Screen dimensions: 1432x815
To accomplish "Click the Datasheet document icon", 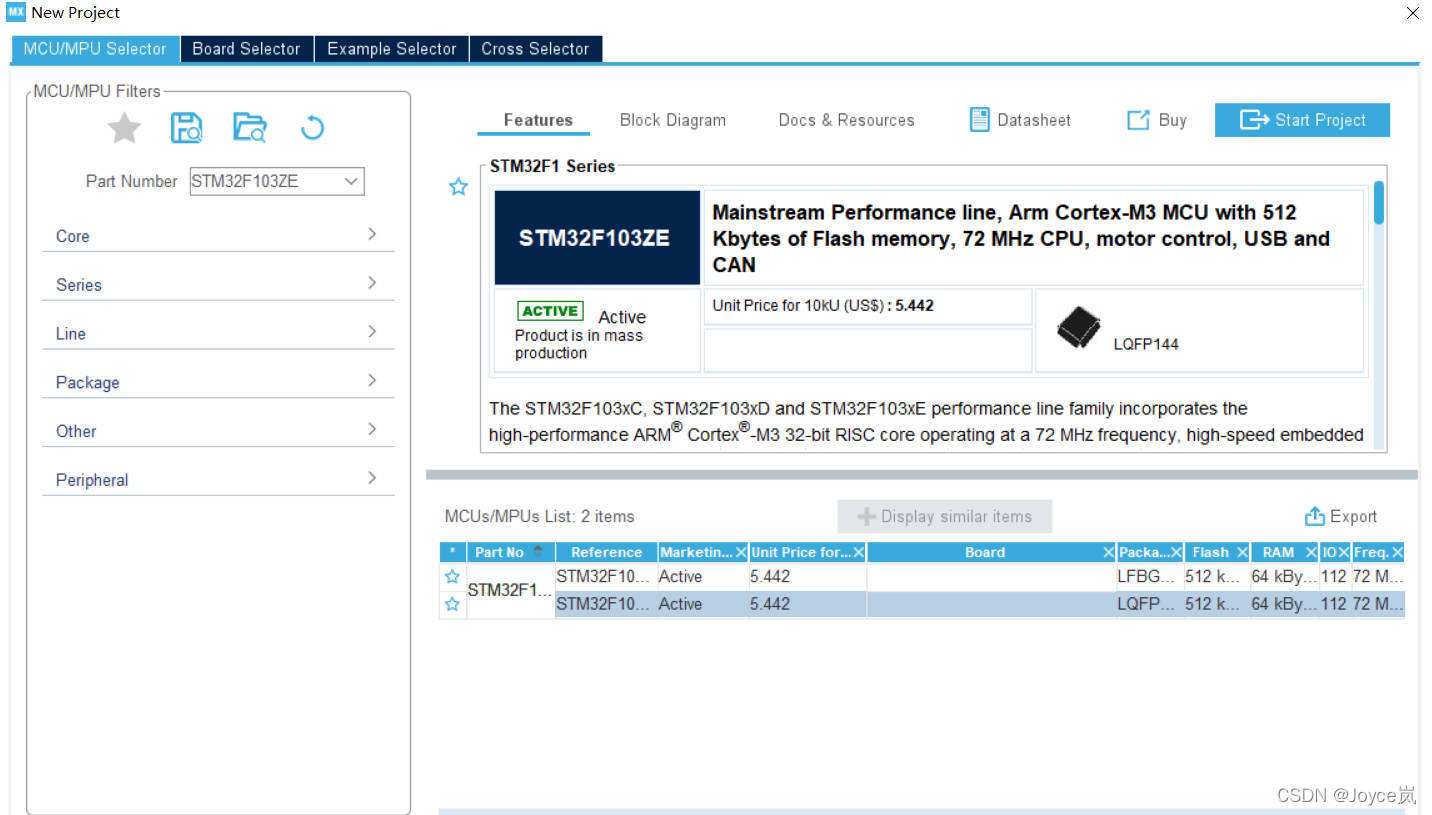I will 980,120.
